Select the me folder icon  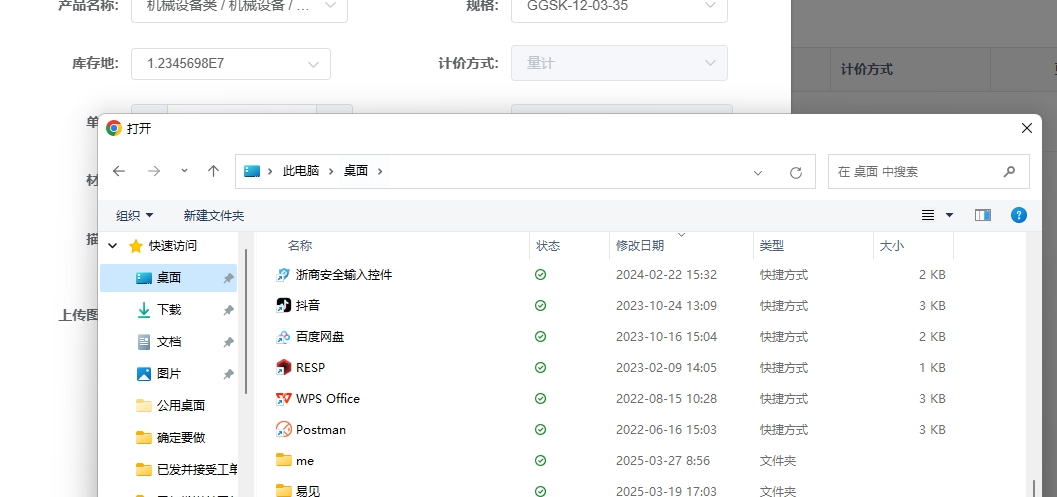[283, 460]
